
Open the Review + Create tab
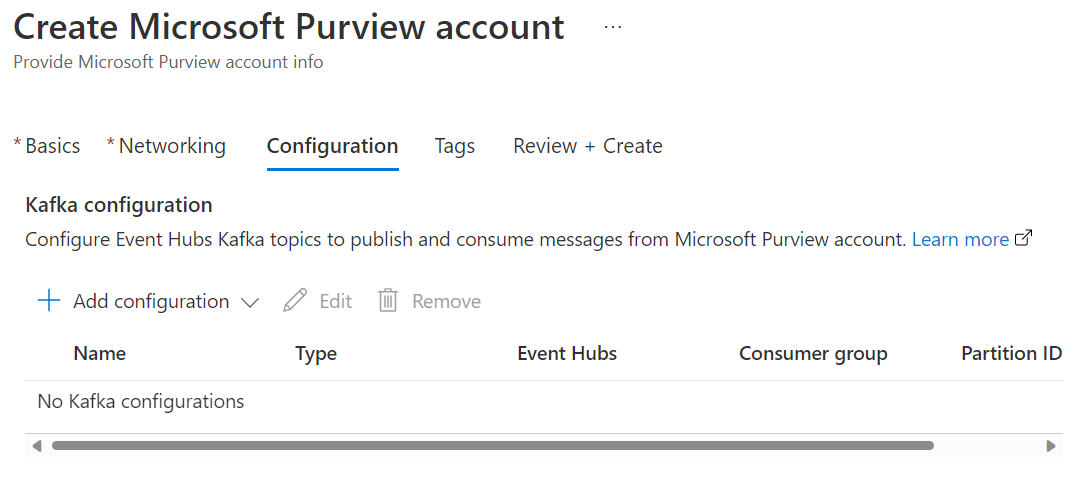[588, 146]
